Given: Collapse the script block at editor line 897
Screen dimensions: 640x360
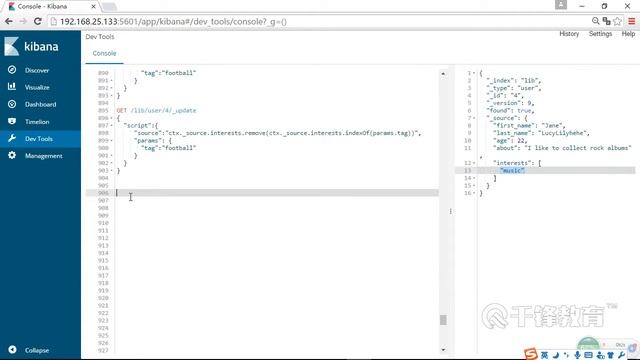Looking at the screenshot, I should [111, 125].
